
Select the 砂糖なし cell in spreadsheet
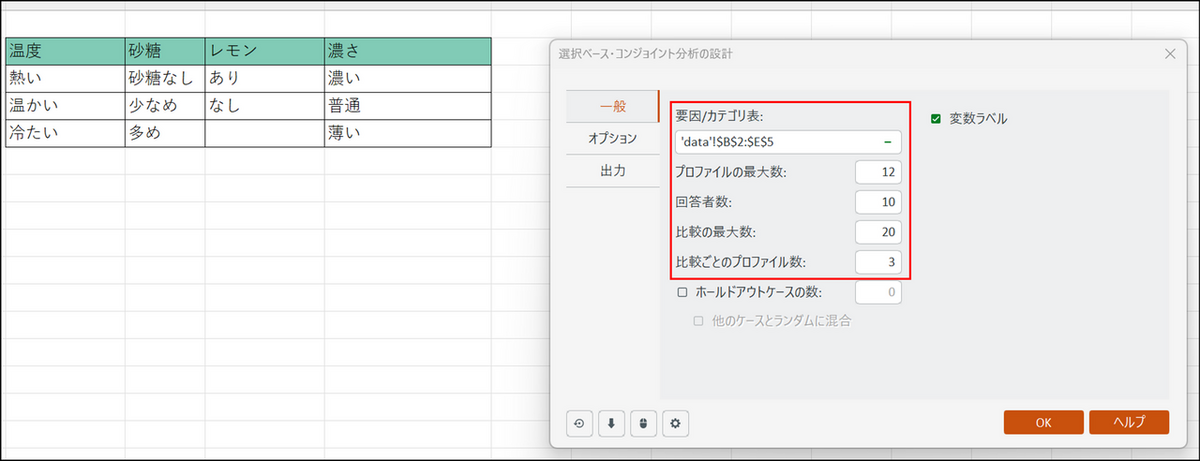(x=165, y=77)
